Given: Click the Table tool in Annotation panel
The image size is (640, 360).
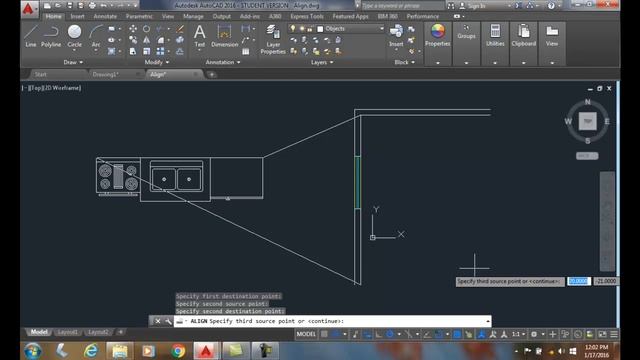Looking at the screenshot, I should [x=246, y=51].
